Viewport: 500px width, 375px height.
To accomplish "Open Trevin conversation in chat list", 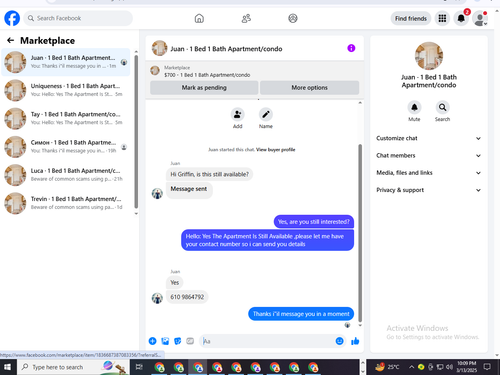I will [x=66, y=203].
